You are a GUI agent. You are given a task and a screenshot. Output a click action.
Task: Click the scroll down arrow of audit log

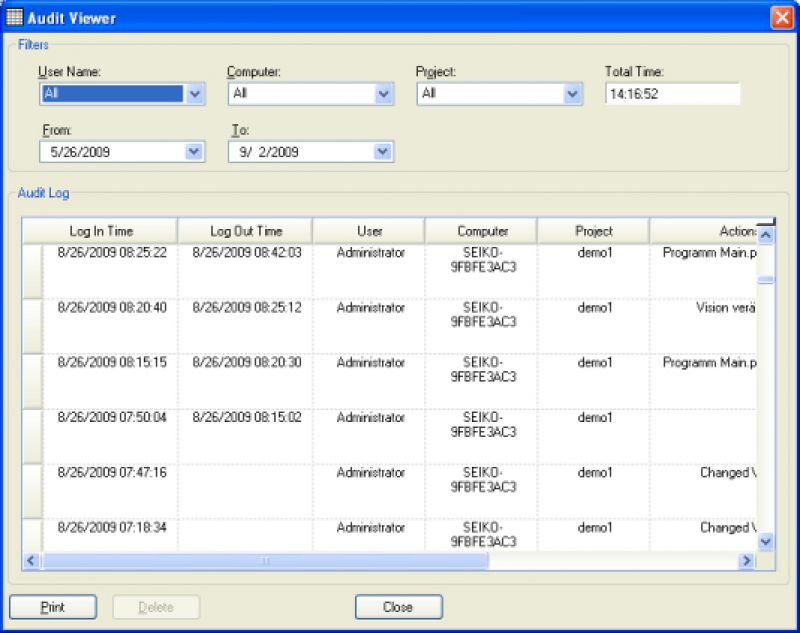[x=766, y=541]
